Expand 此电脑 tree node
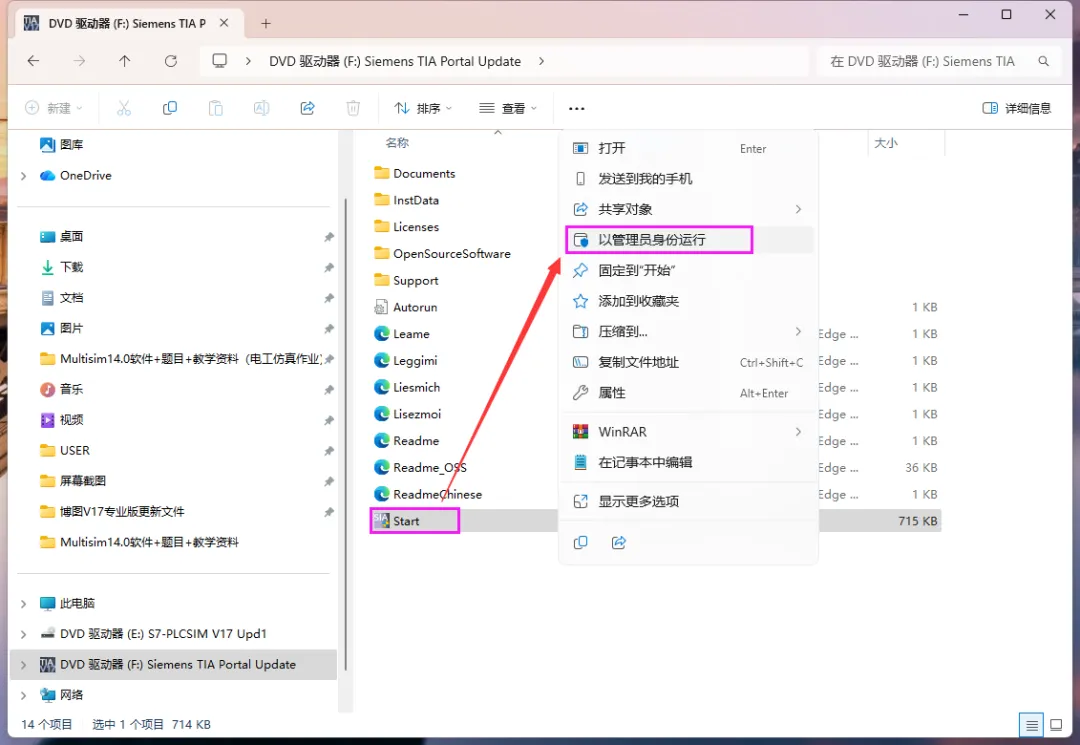The image size is (1080, 745). point(23,604)
